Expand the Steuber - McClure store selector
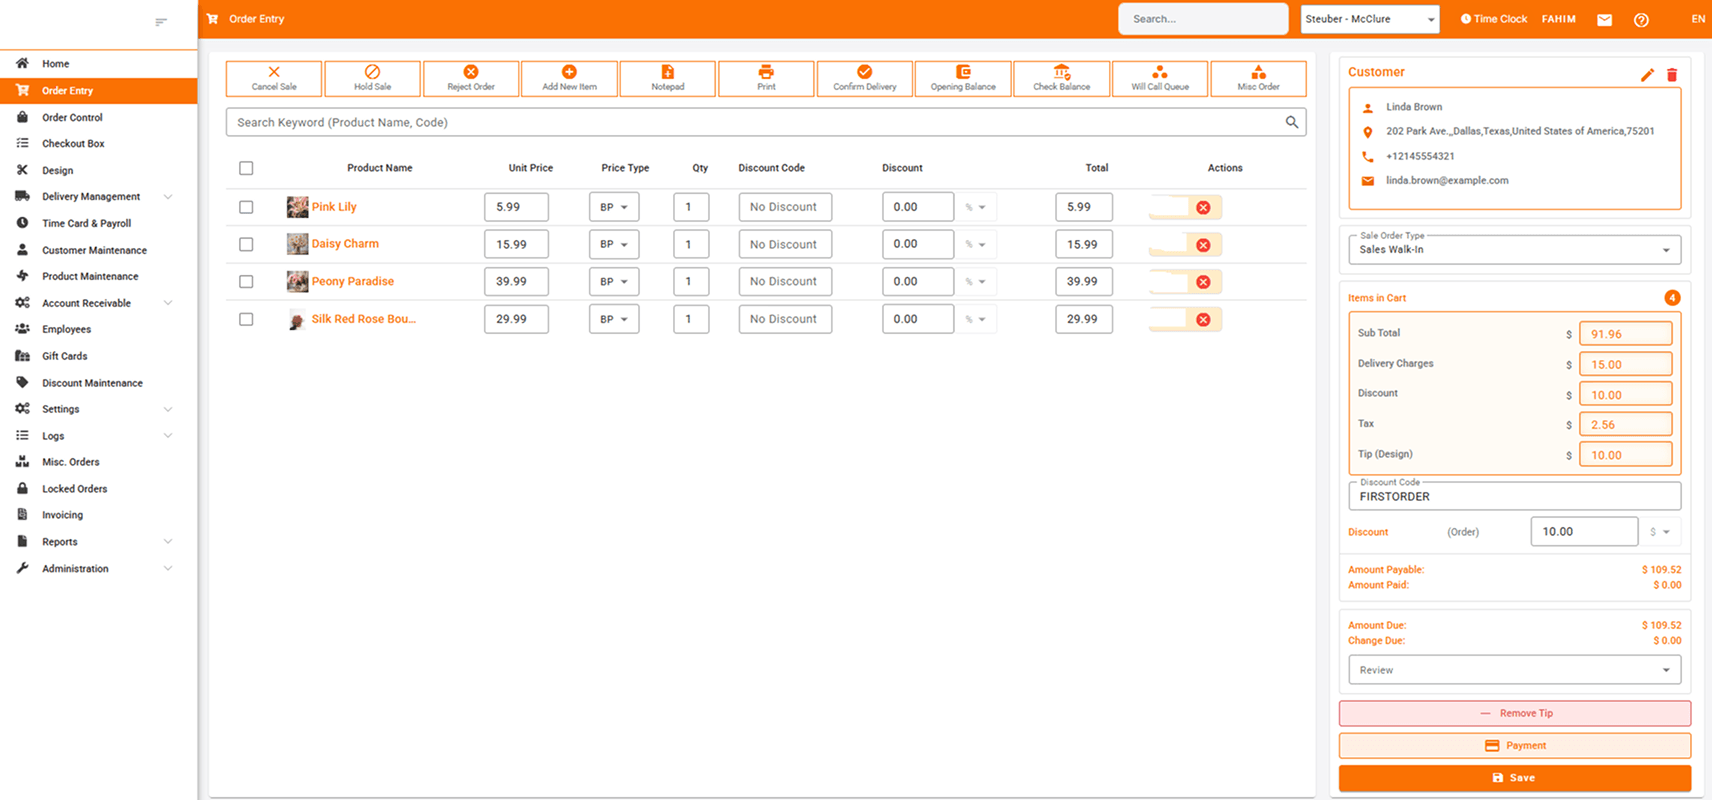This screenshot has height=800, width=1713. tap(1369, 19)
